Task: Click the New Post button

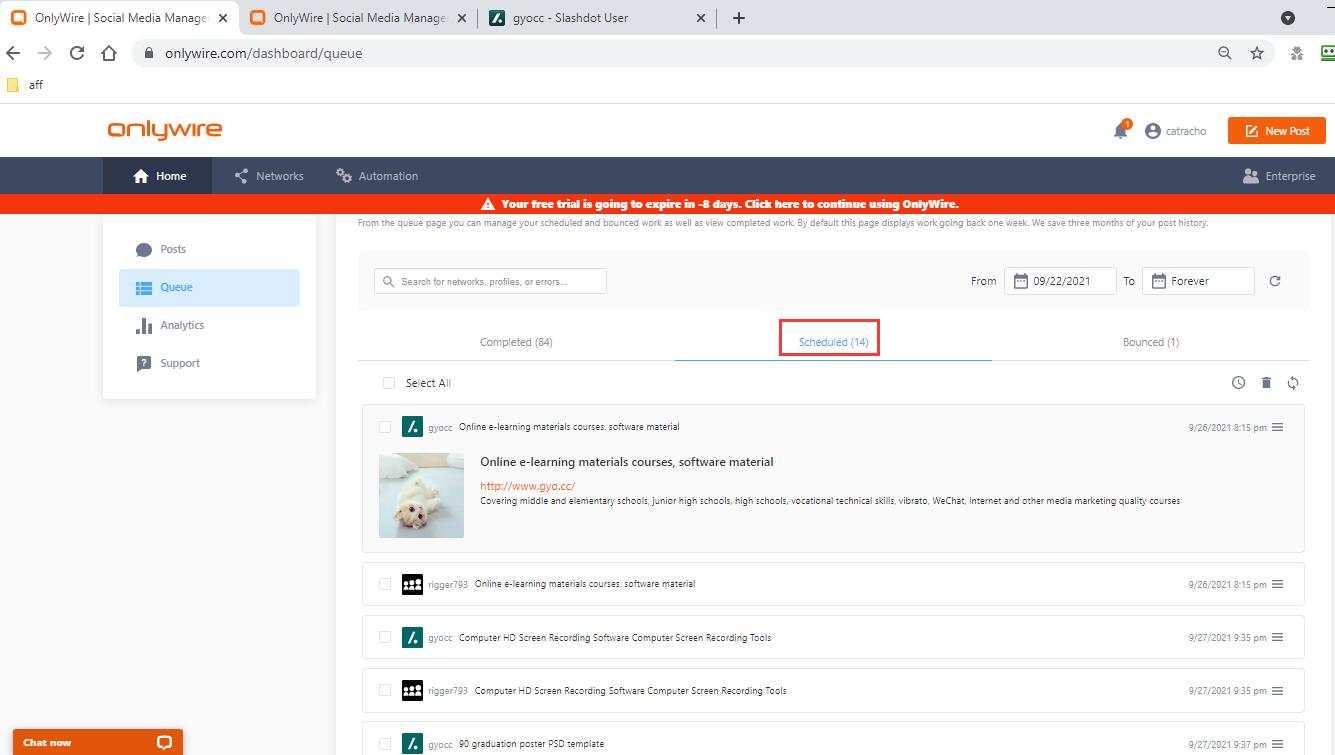Action: coord(1276,131)
